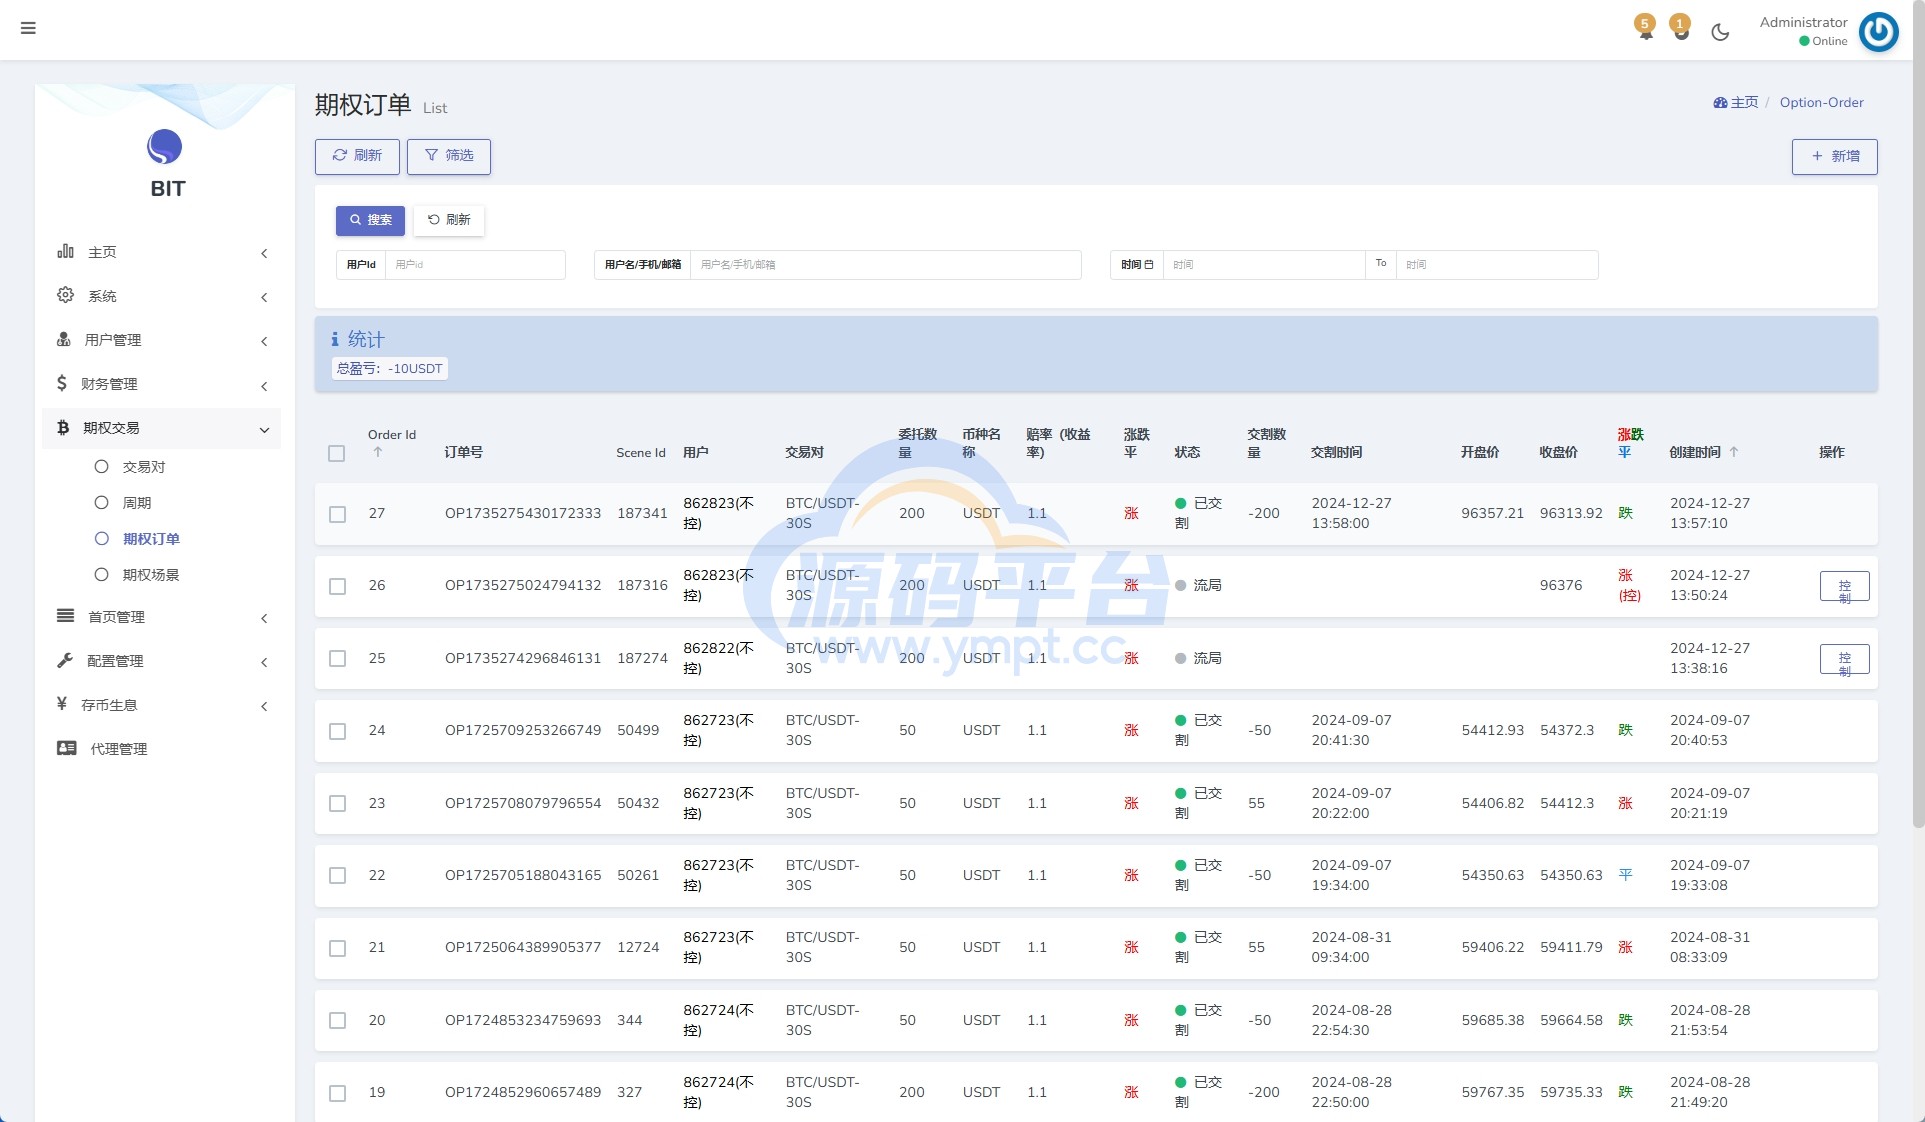Viewport: 1925px width, 1122px height.
Task: Open the 周期 submenu item
Action: coord(137,503)
